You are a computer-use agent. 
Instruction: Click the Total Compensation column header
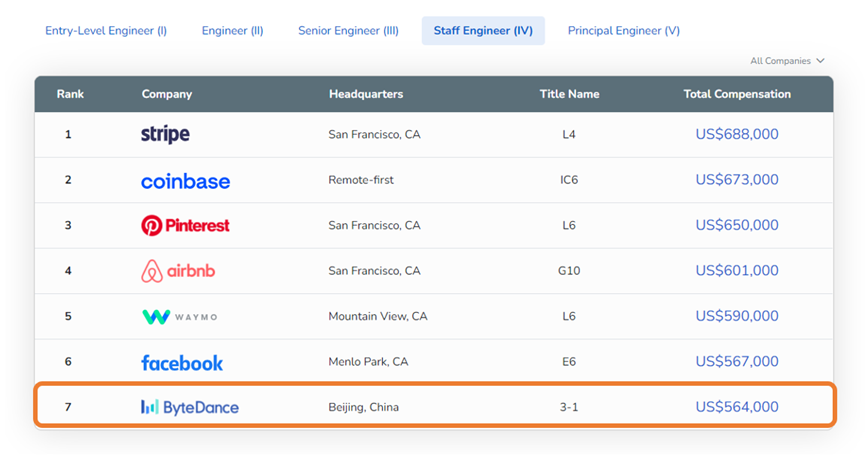(x=737, y=94)
